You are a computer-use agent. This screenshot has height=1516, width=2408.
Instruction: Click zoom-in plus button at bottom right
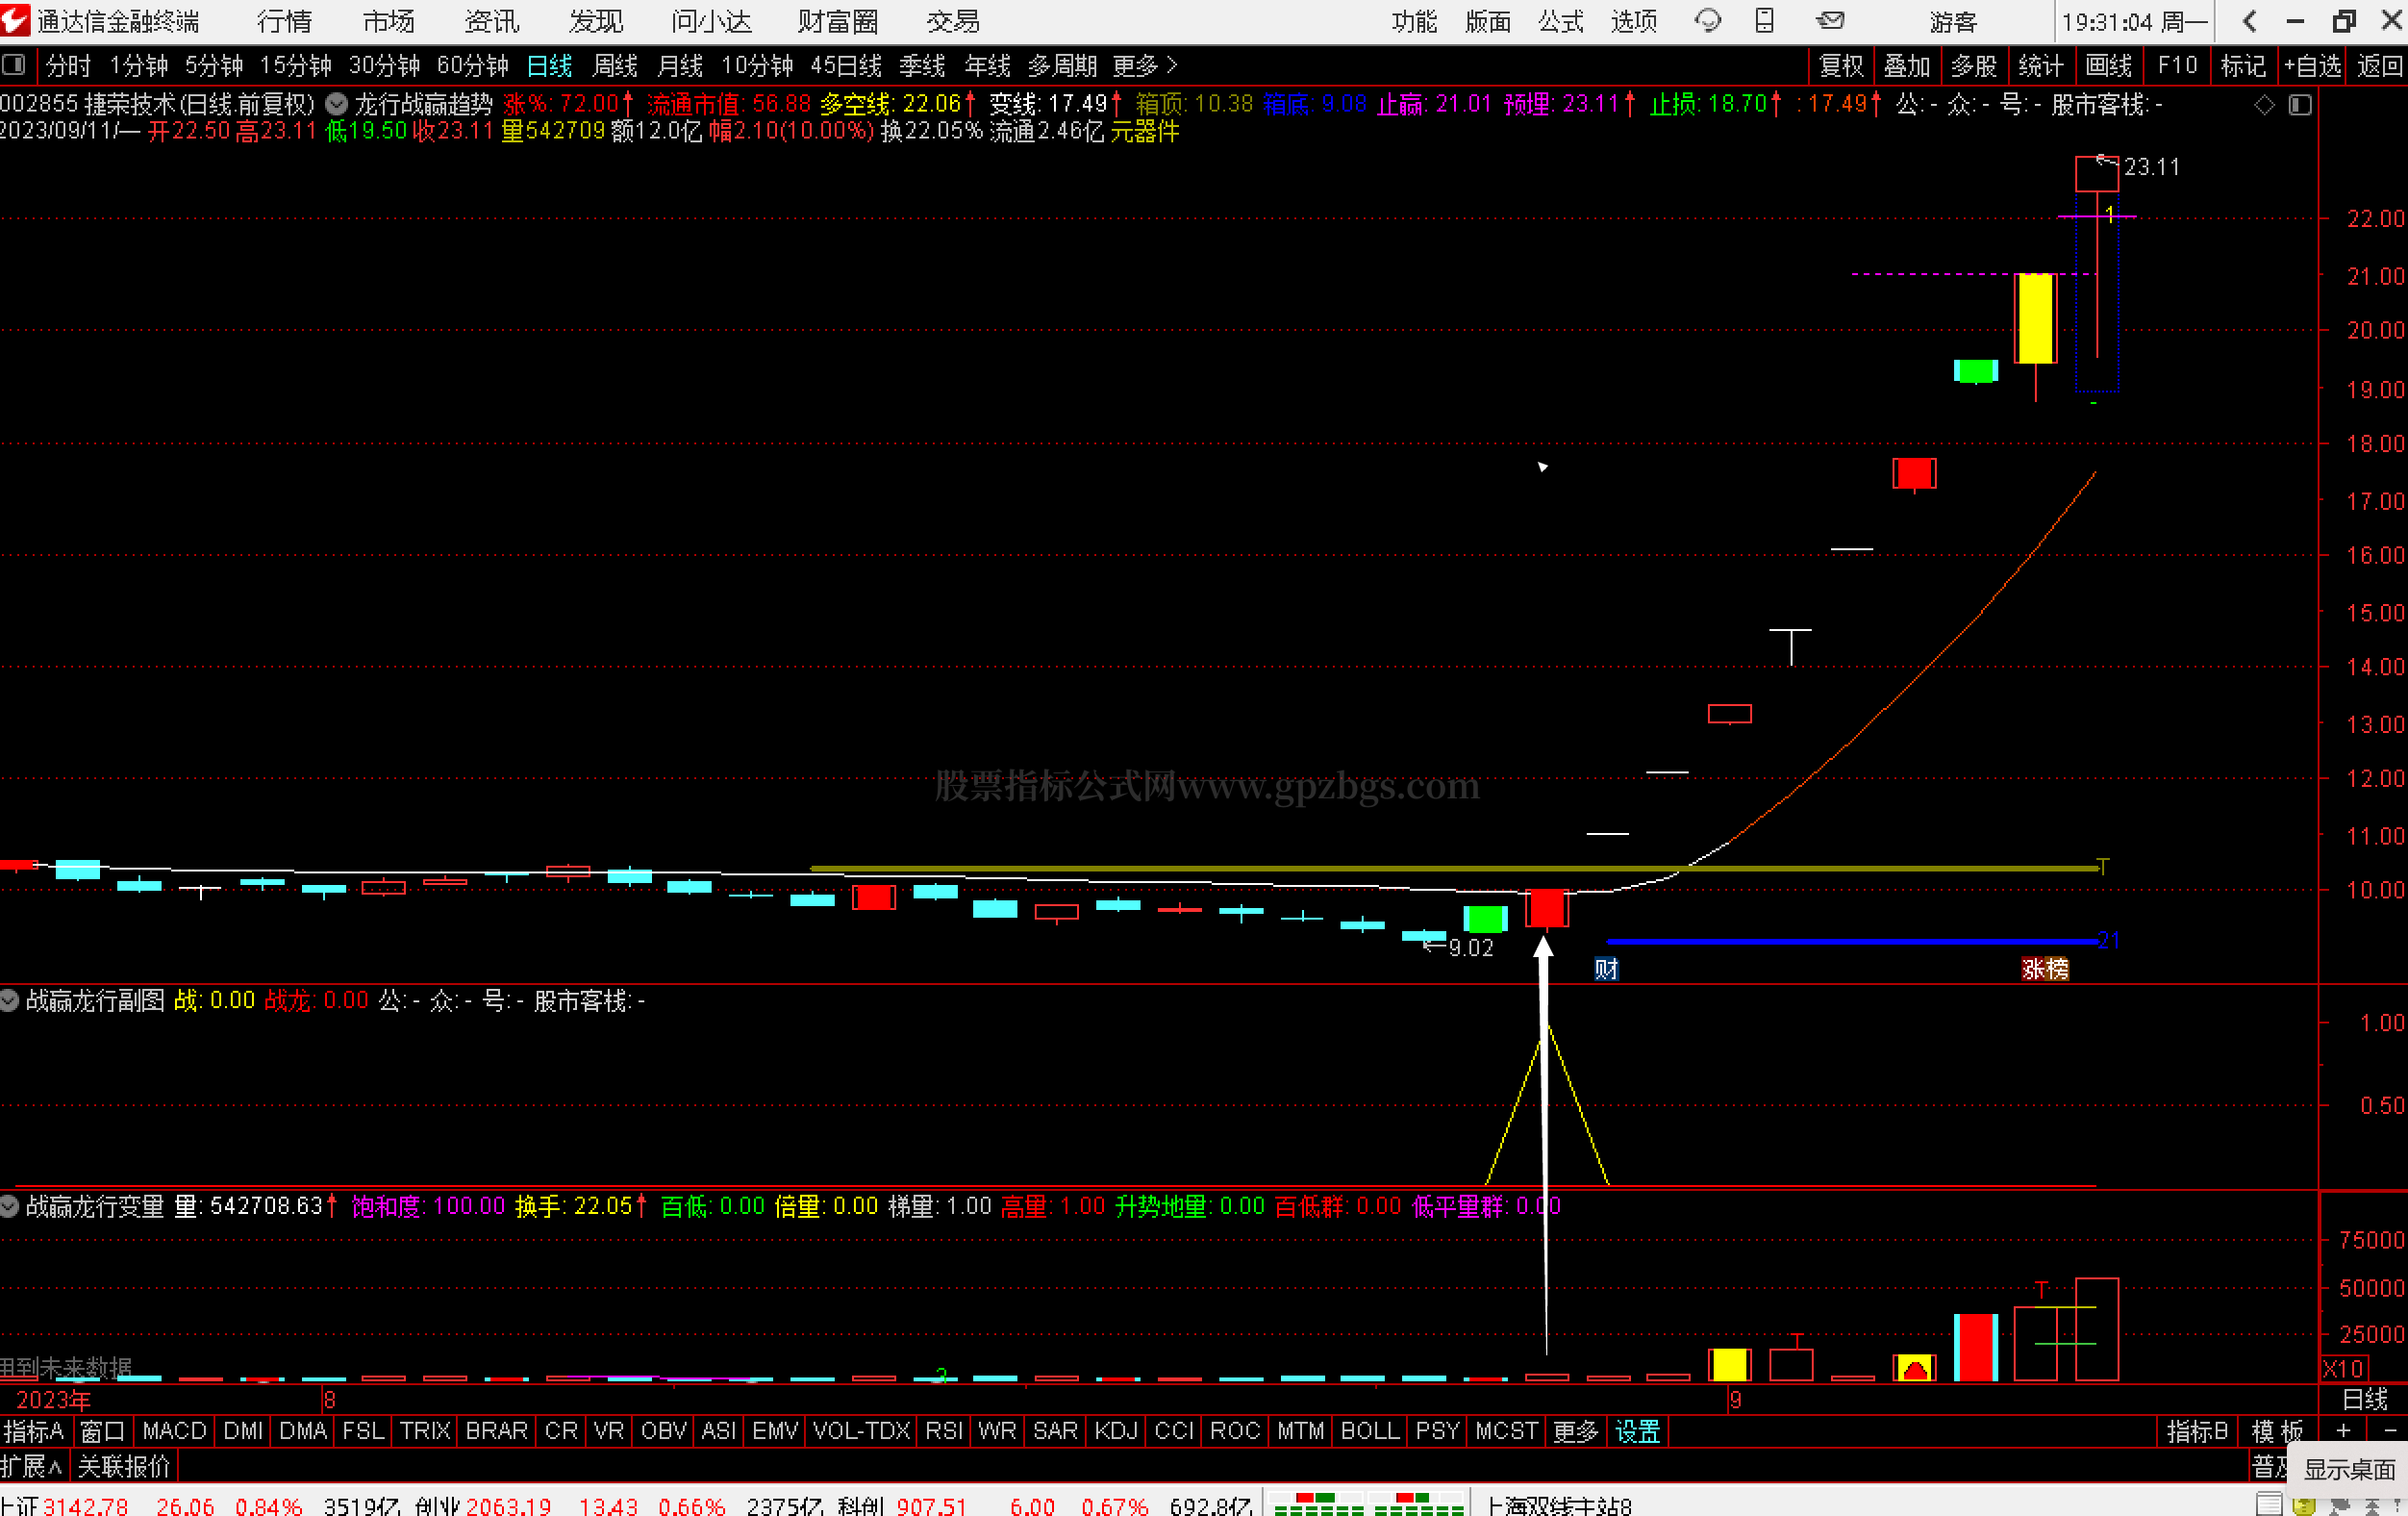pos(2343,1431)
